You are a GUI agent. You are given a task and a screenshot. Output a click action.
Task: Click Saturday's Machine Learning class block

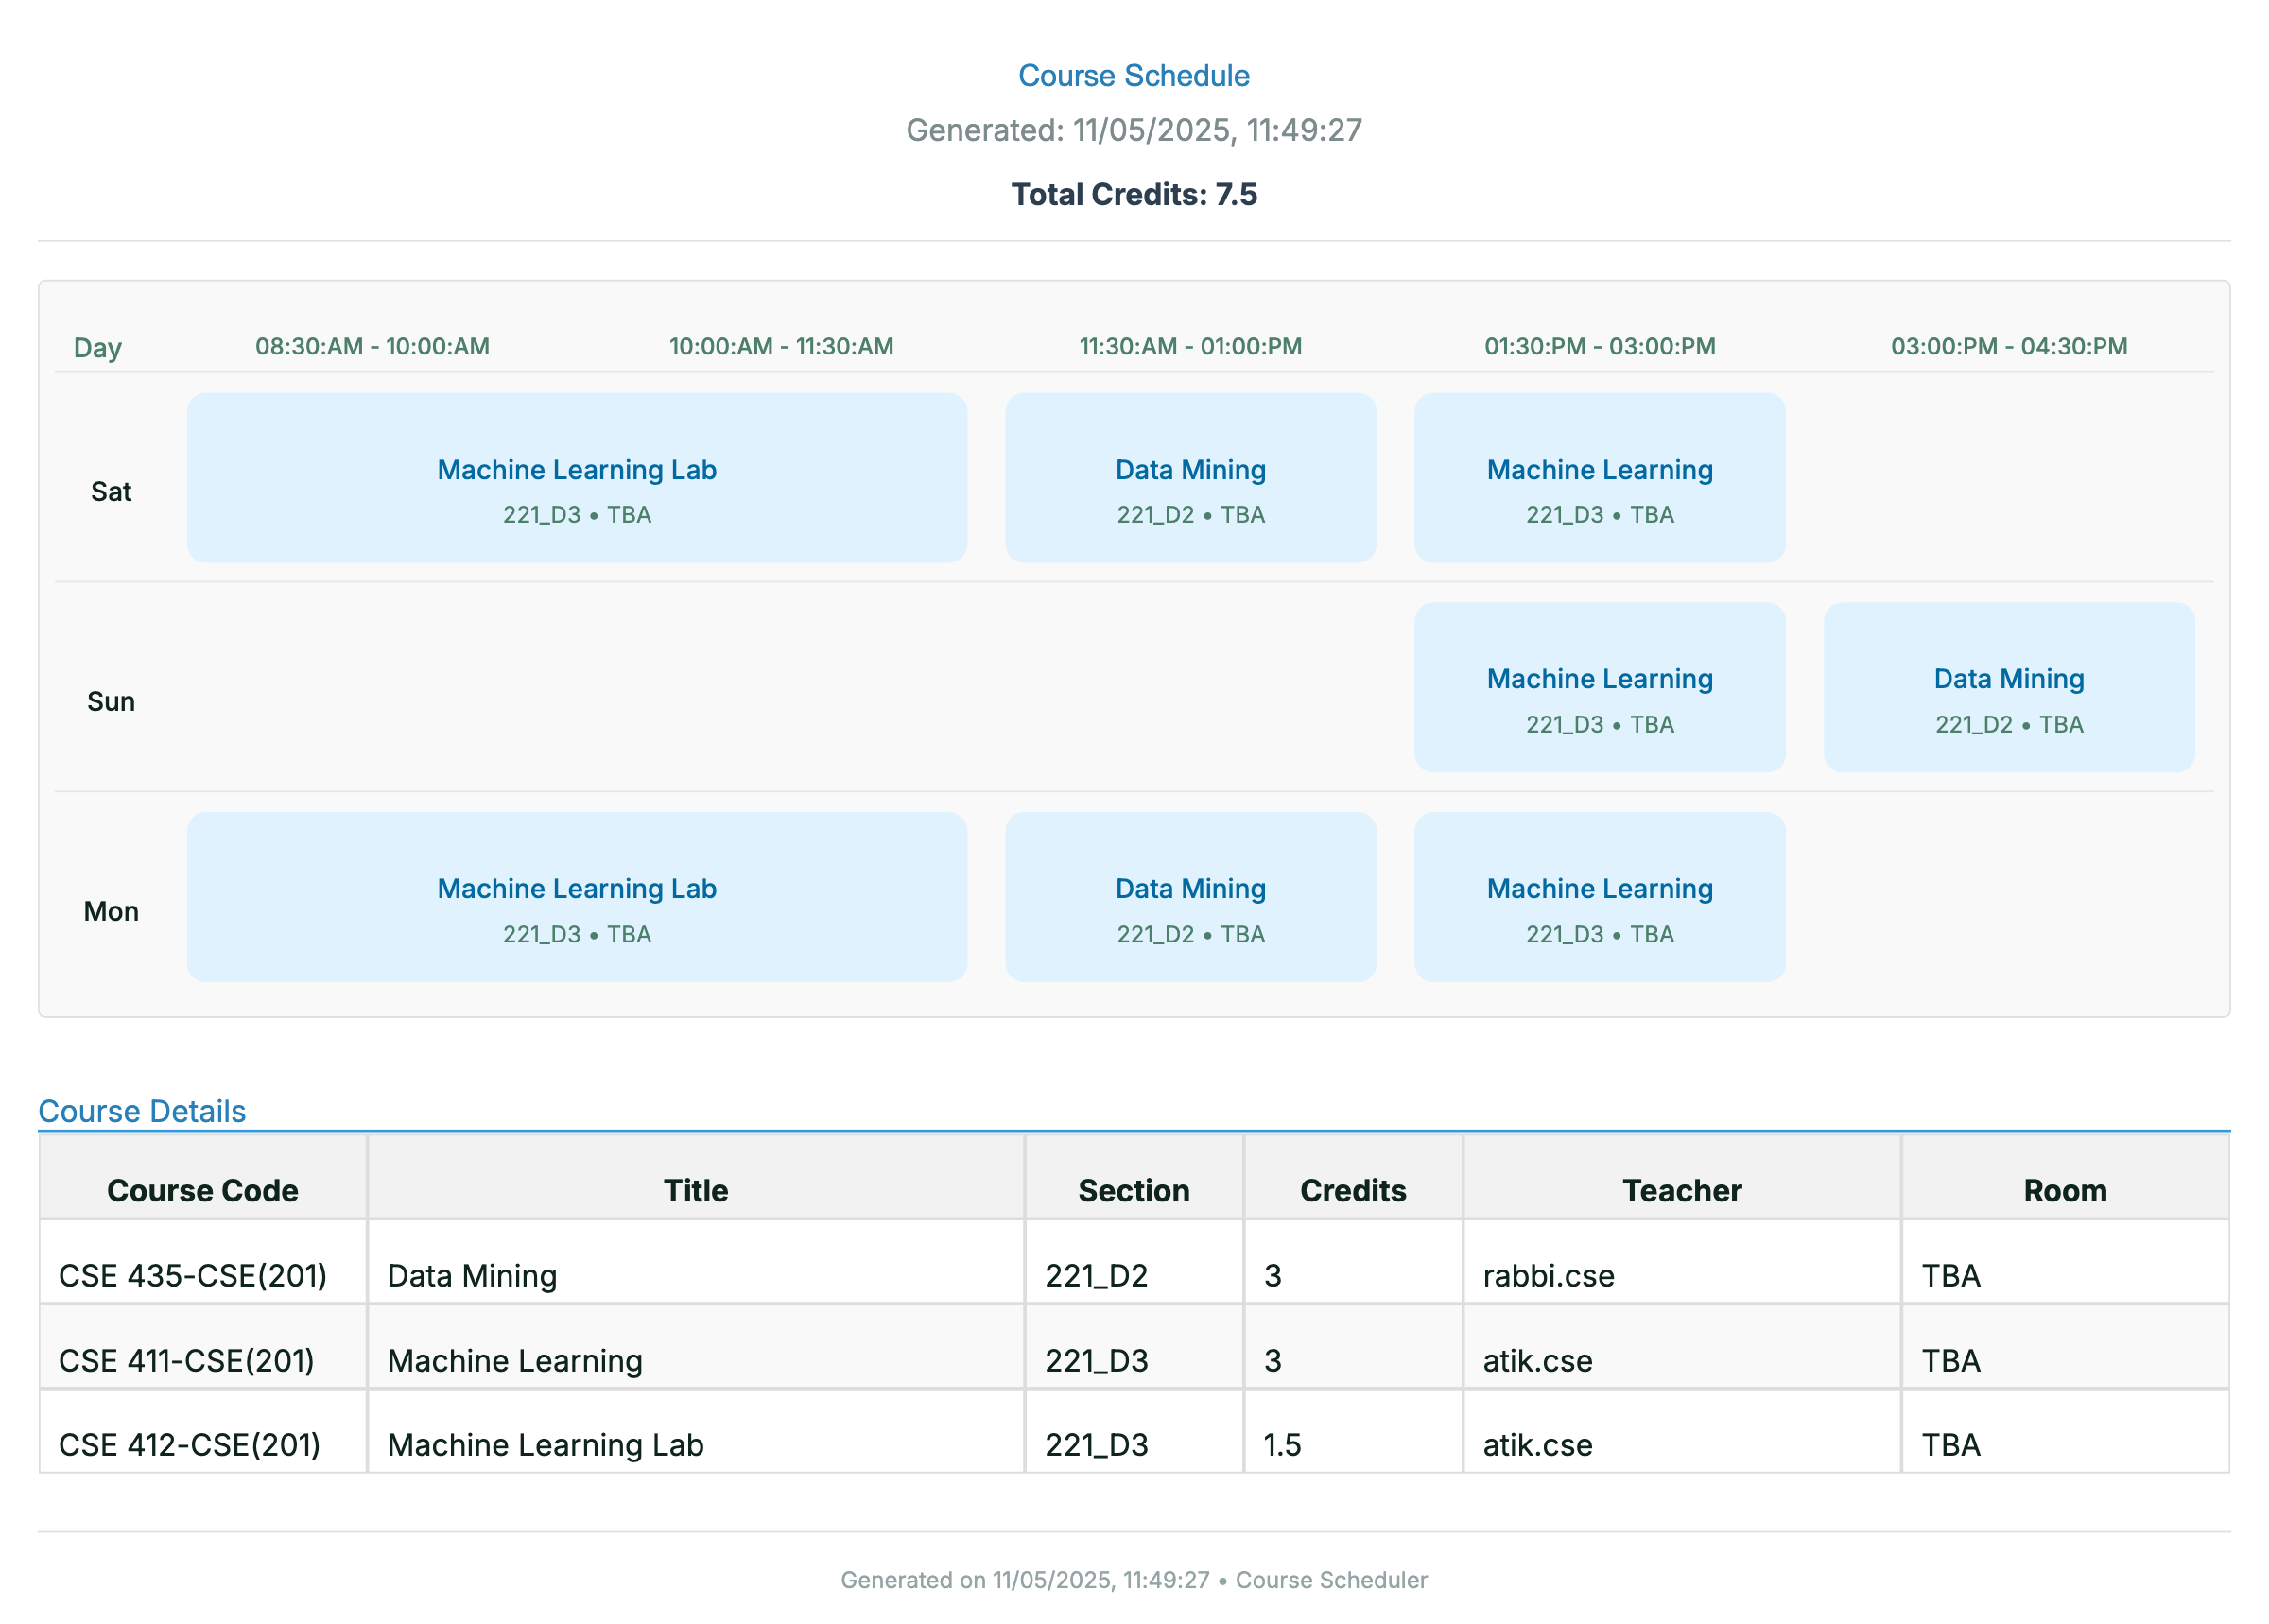1599,477
